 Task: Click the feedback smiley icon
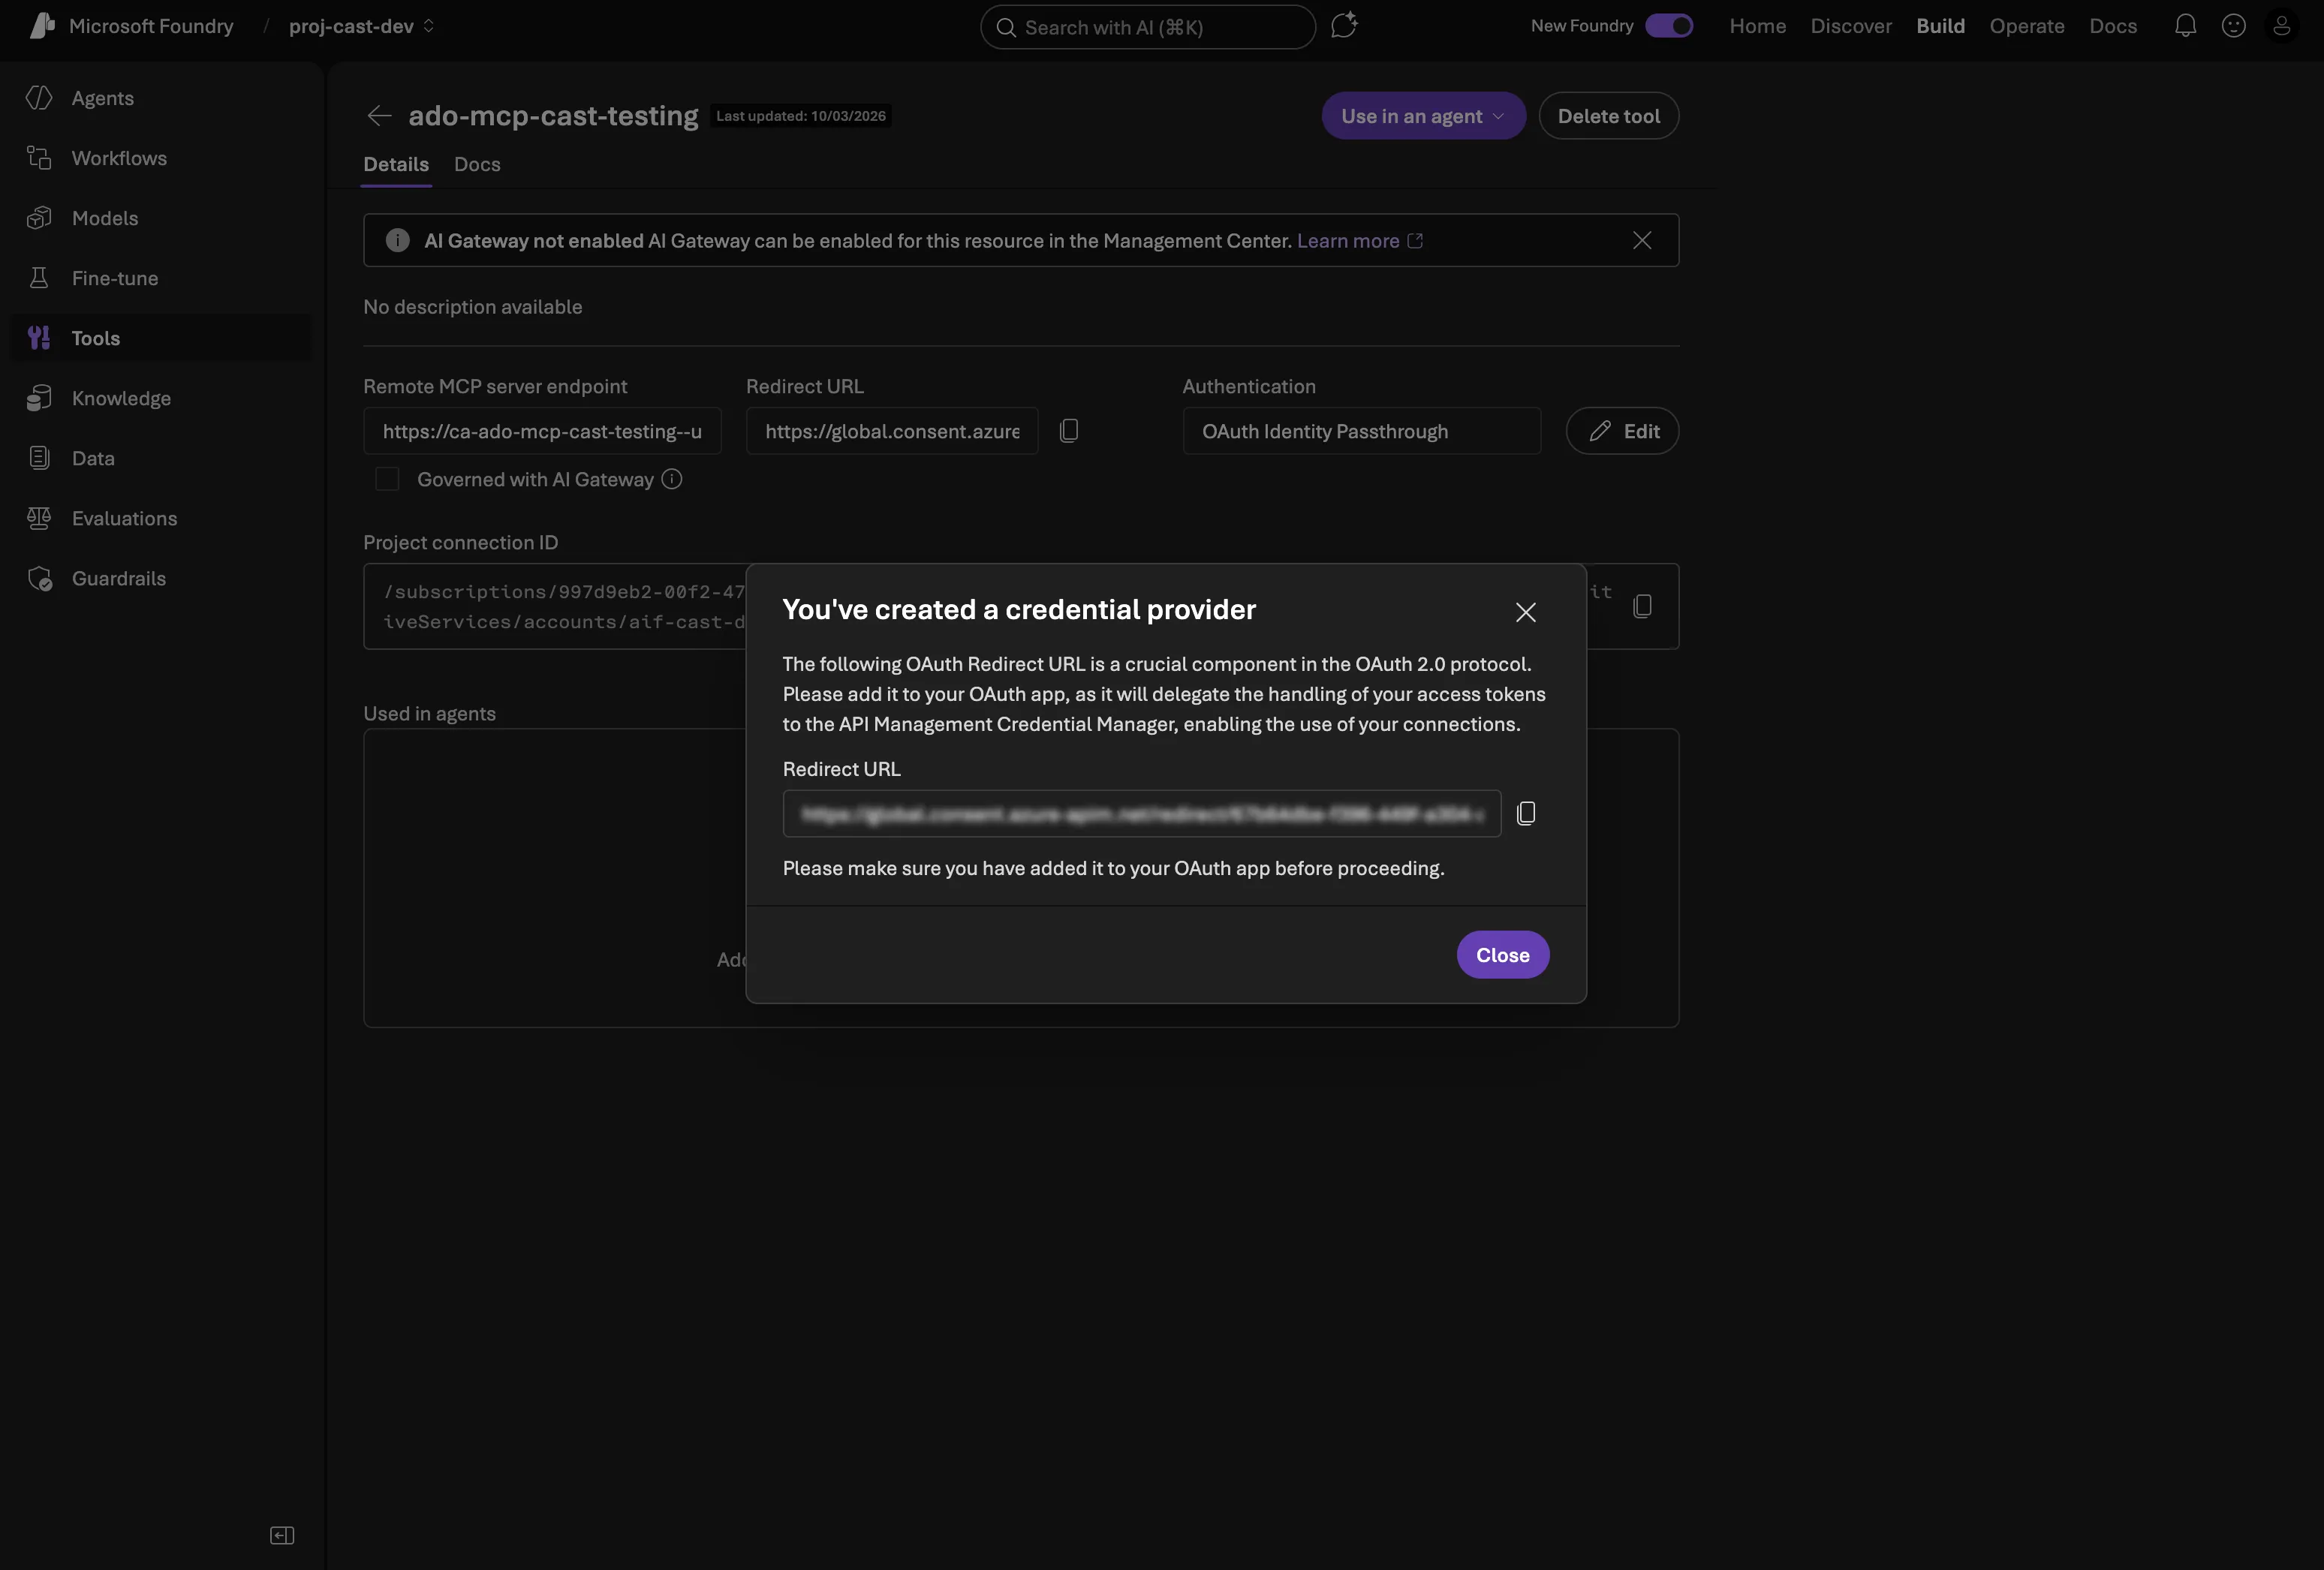point(2233,26)
